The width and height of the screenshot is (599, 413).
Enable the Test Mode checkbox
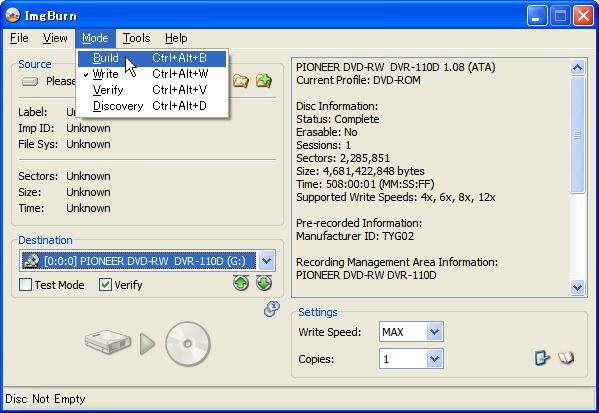25,285
